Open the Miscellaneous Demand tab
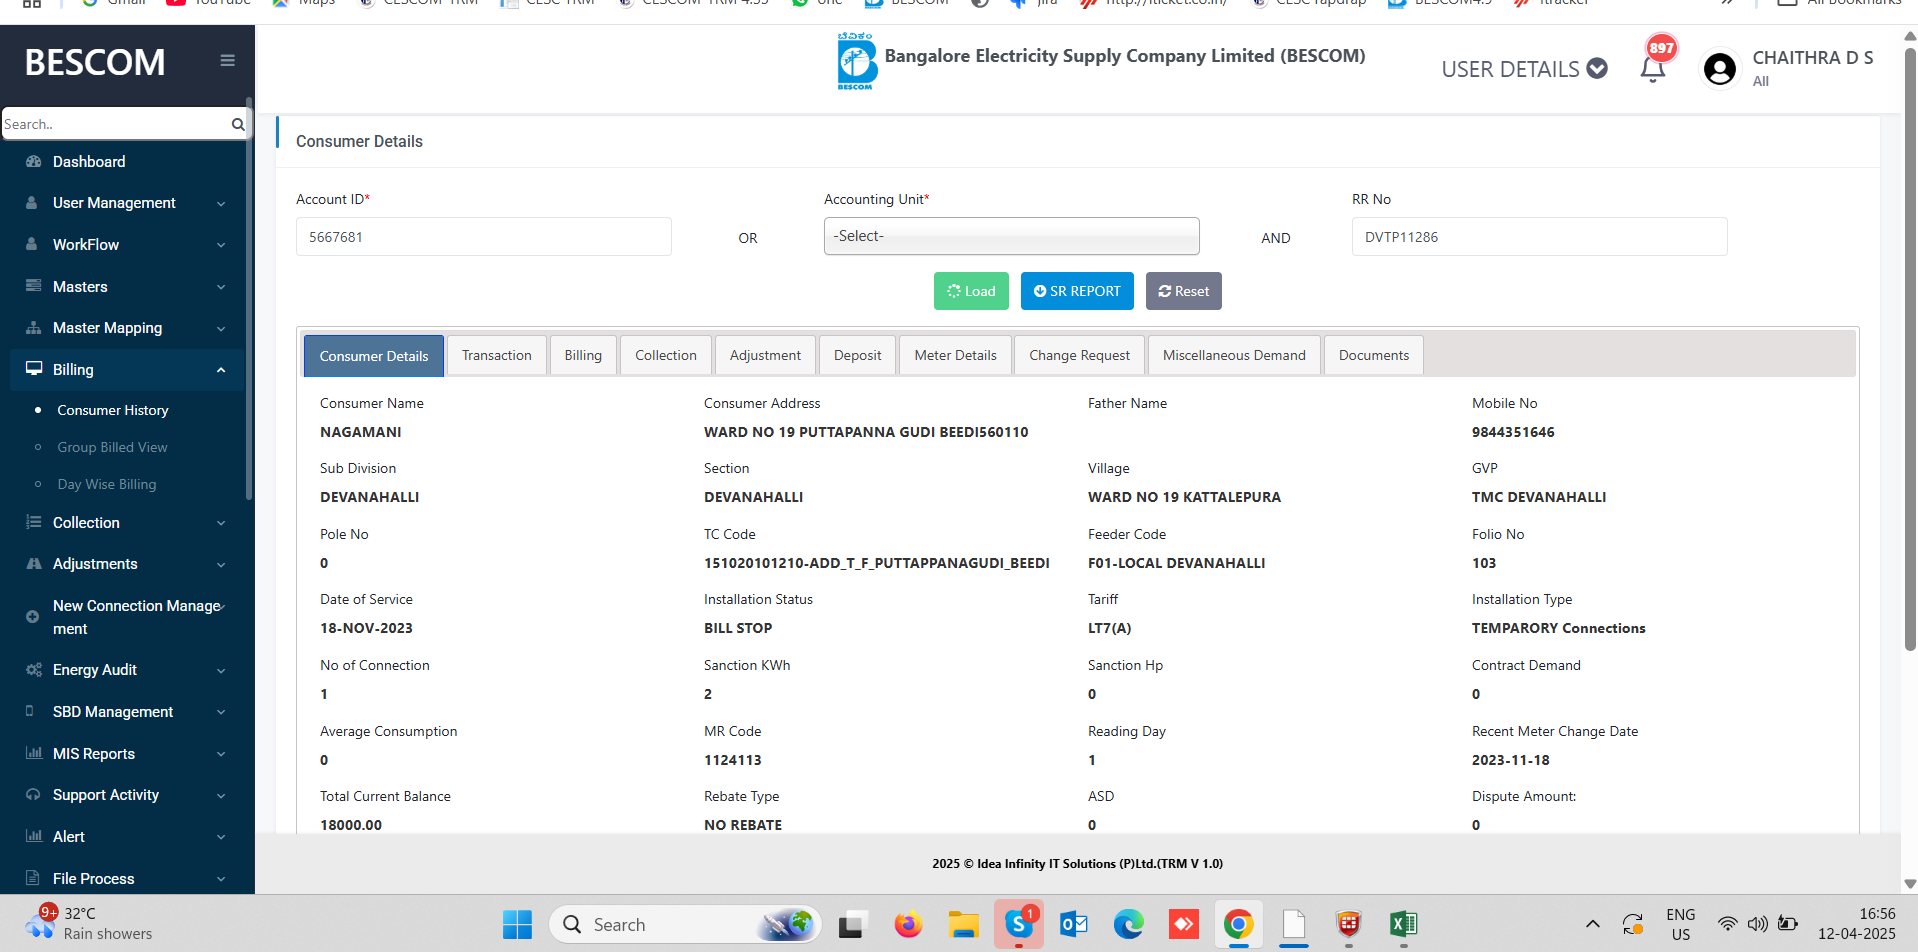 pos(1234,355)
